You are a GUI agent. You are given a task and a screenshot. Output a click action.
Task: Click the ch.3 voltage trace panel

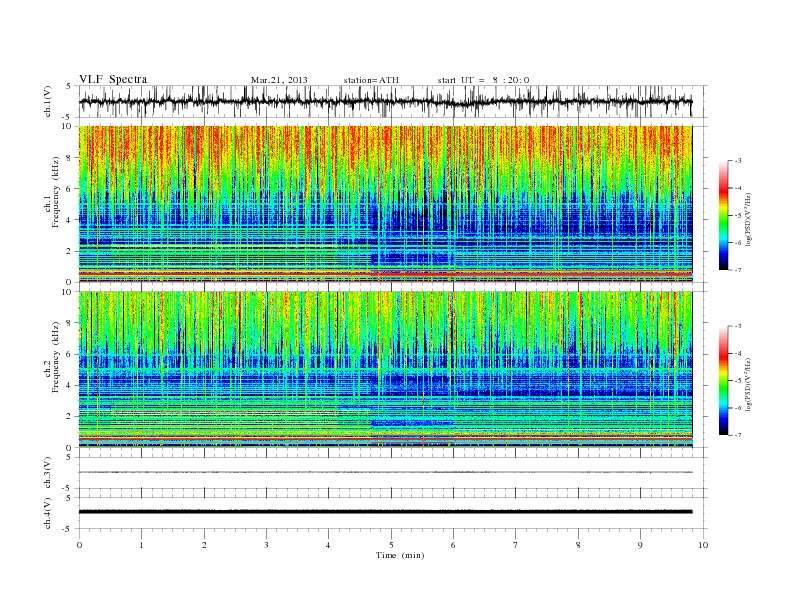[393, 473]
